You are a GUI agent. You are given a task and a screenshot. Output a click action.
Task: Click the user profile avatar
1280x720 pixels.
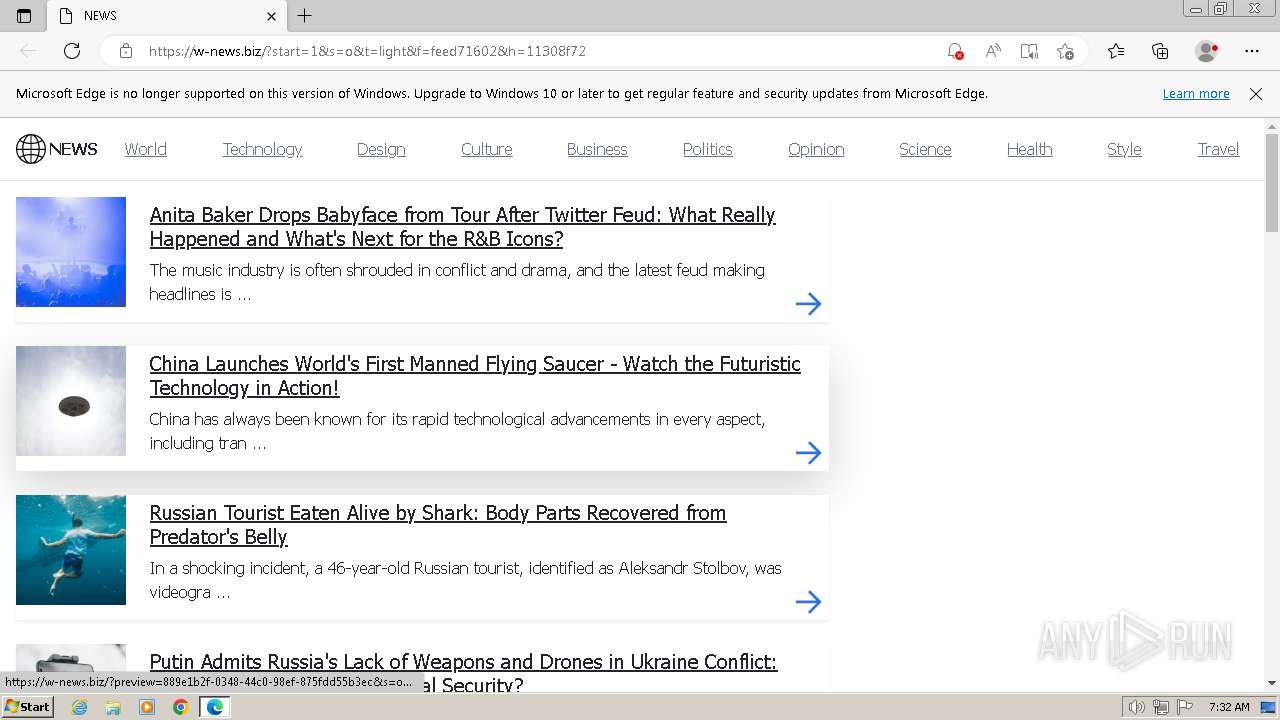(1207, 51)
